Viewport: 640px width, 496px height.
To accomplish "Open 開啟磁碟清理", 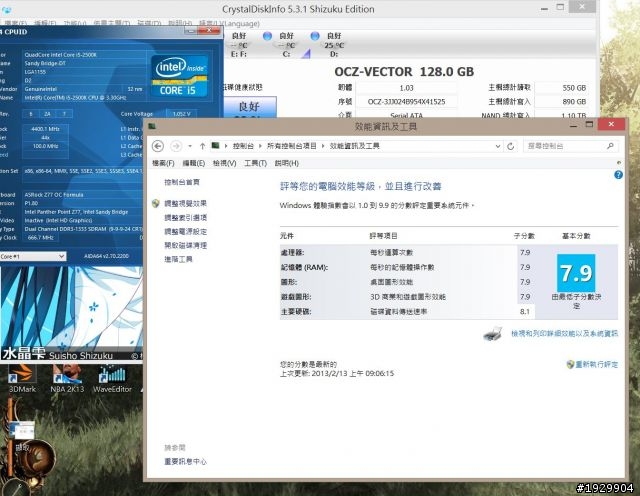I will 185,245.
